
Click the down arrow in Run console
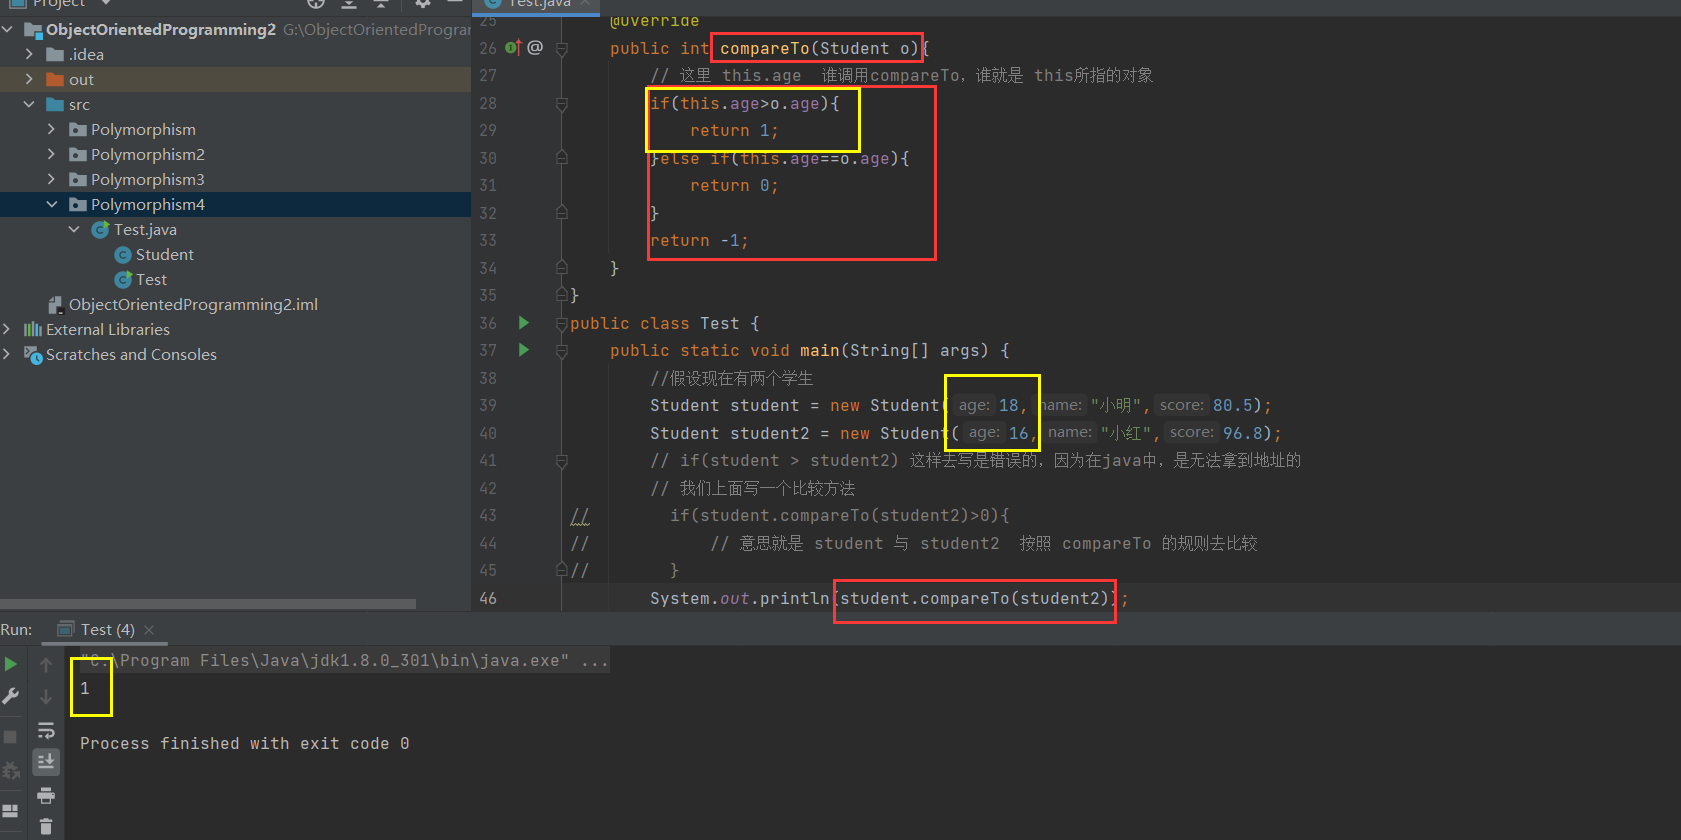click(46, 697)
